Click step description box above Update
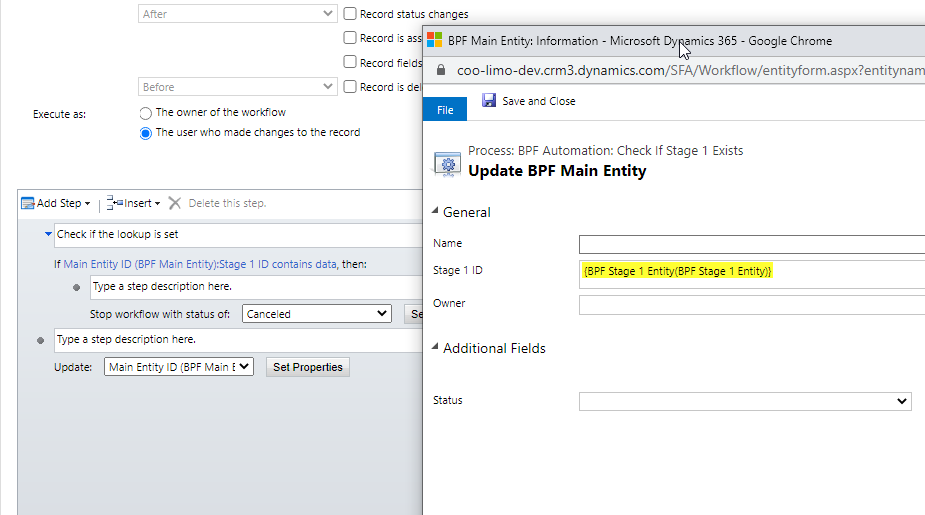The height and width of the screenshot is (515, 925). pos(238,340)
